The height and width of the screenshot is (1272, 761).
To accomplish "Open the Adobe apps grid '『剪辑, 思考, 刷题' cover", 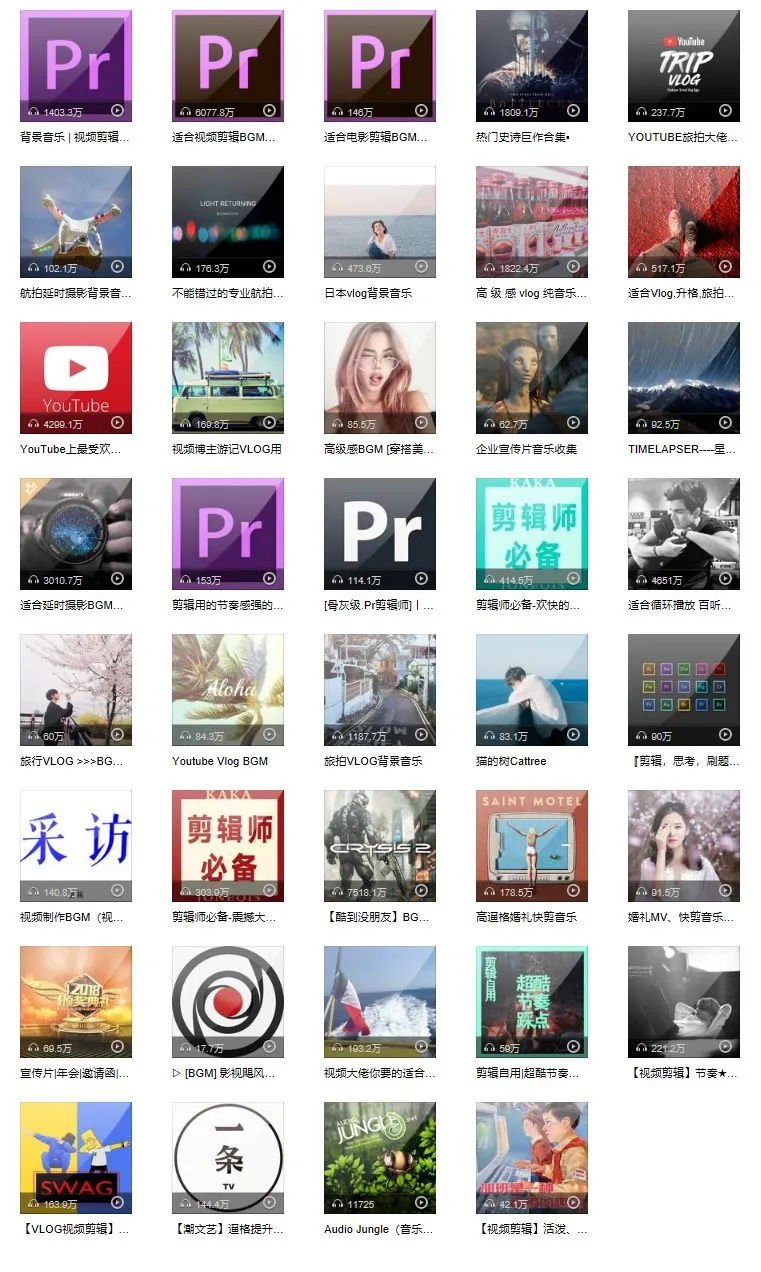I will pos(684,690).
